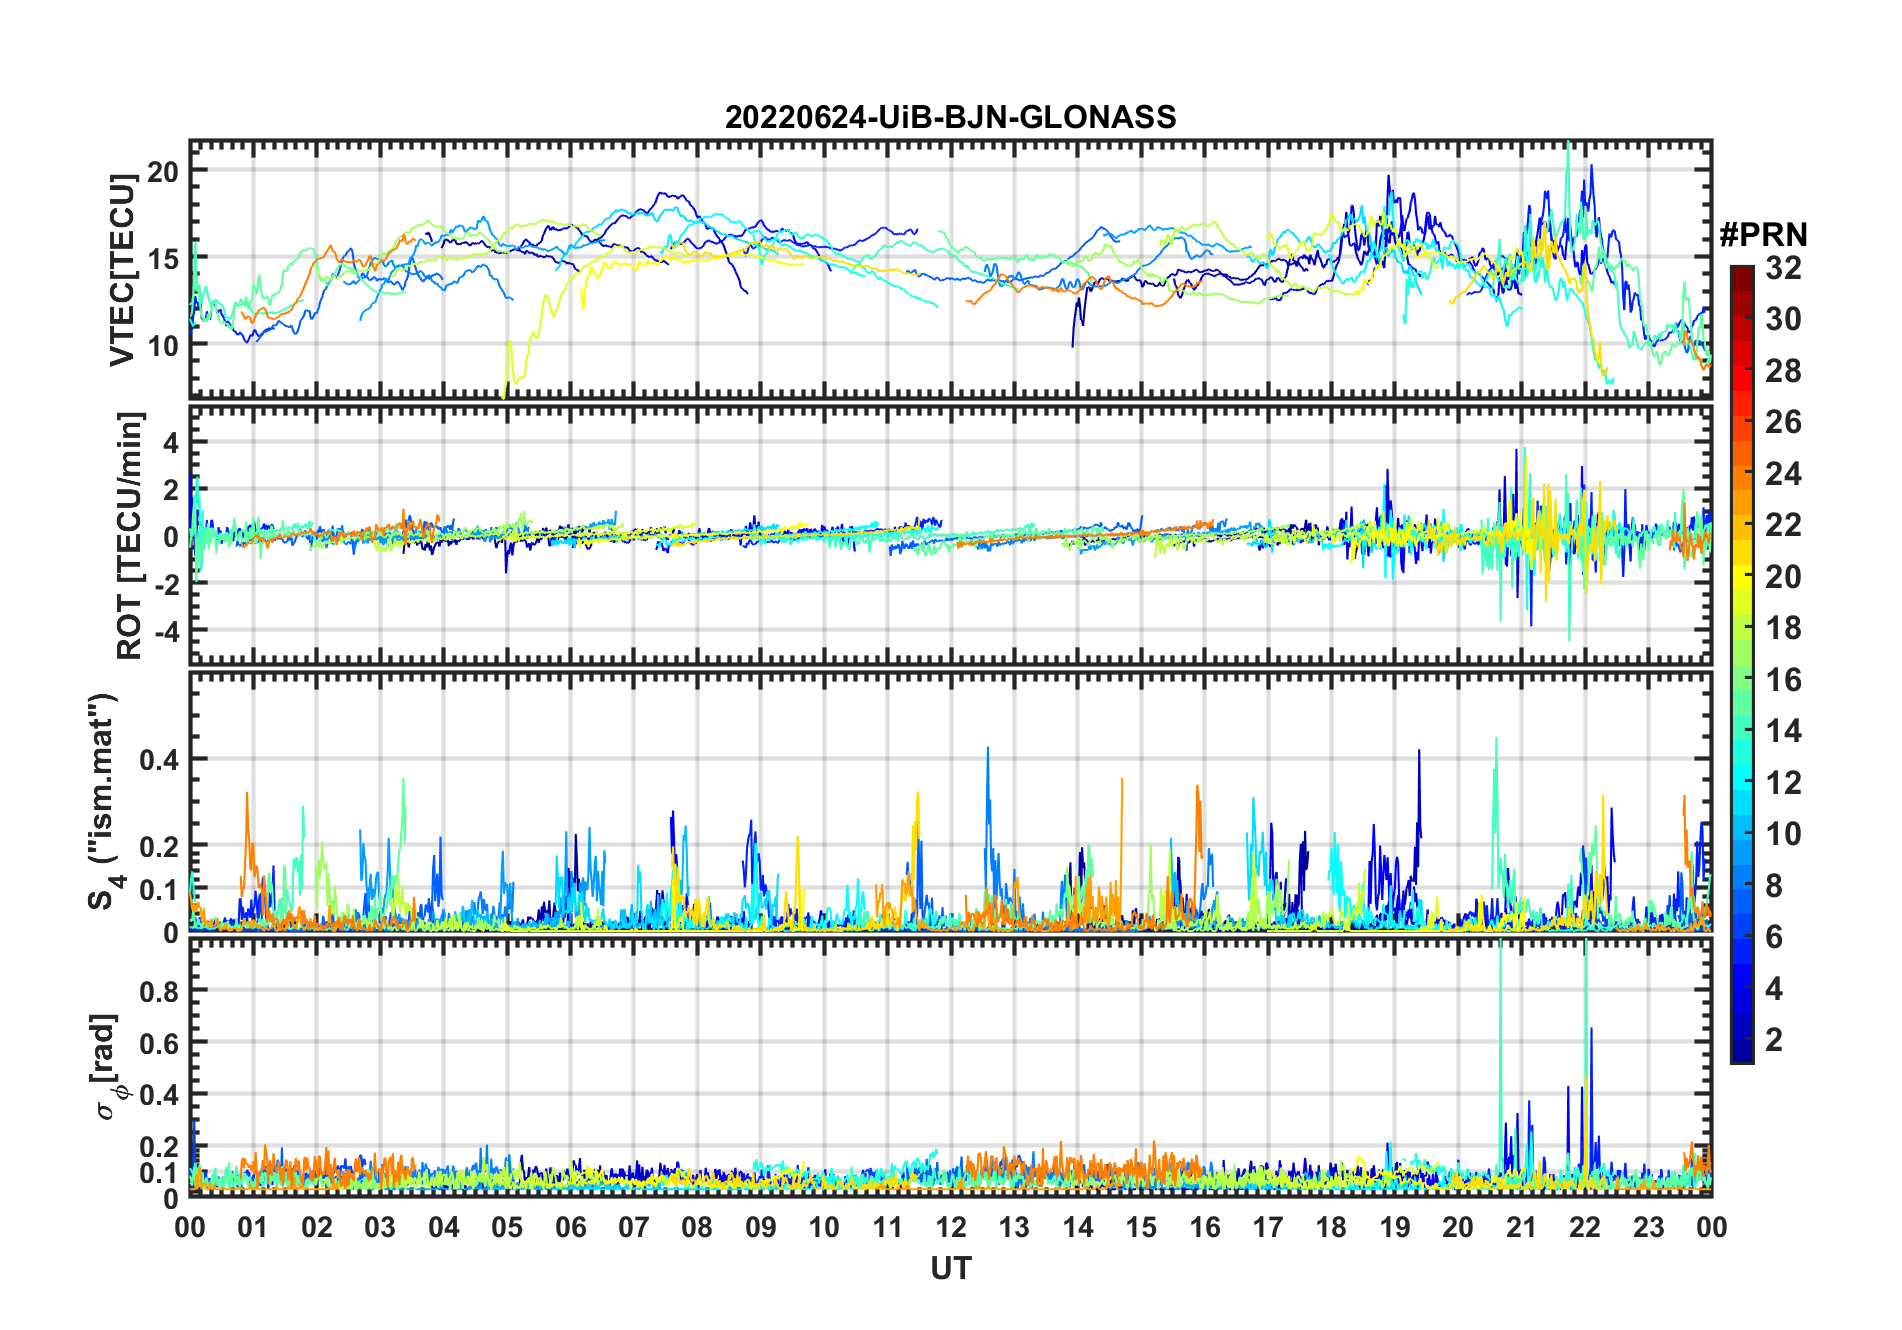The width and height of the screenshot is (1902, 1330).
Task: Click the #PRN colorbar title
Action: click(x=1763, y=235)
